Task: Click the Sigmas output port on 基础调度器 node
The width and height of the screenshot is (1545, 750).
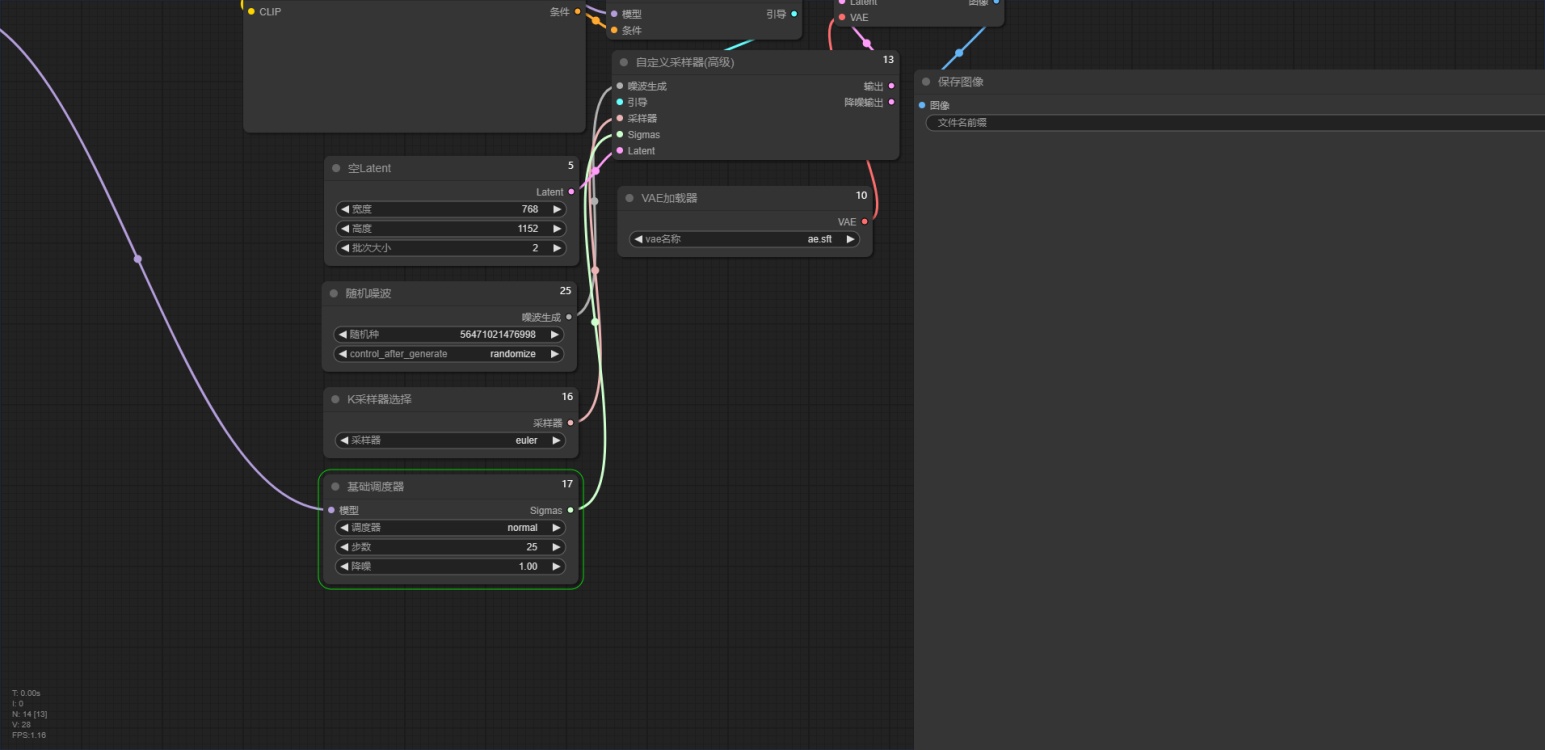Action: 570,510
